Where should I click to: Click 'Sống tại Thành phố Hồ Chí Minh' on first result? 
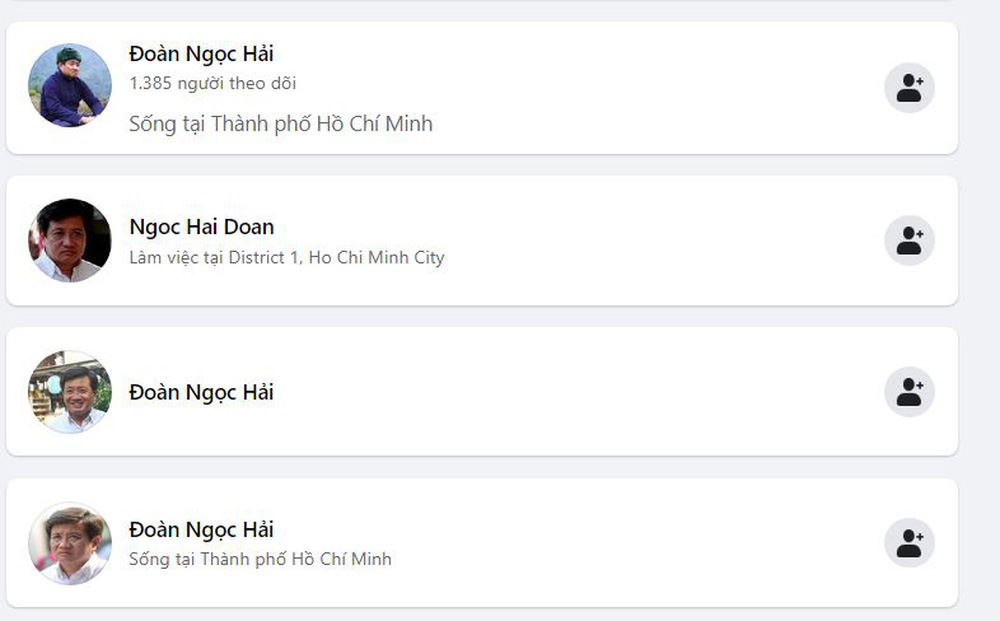[280, 123]
